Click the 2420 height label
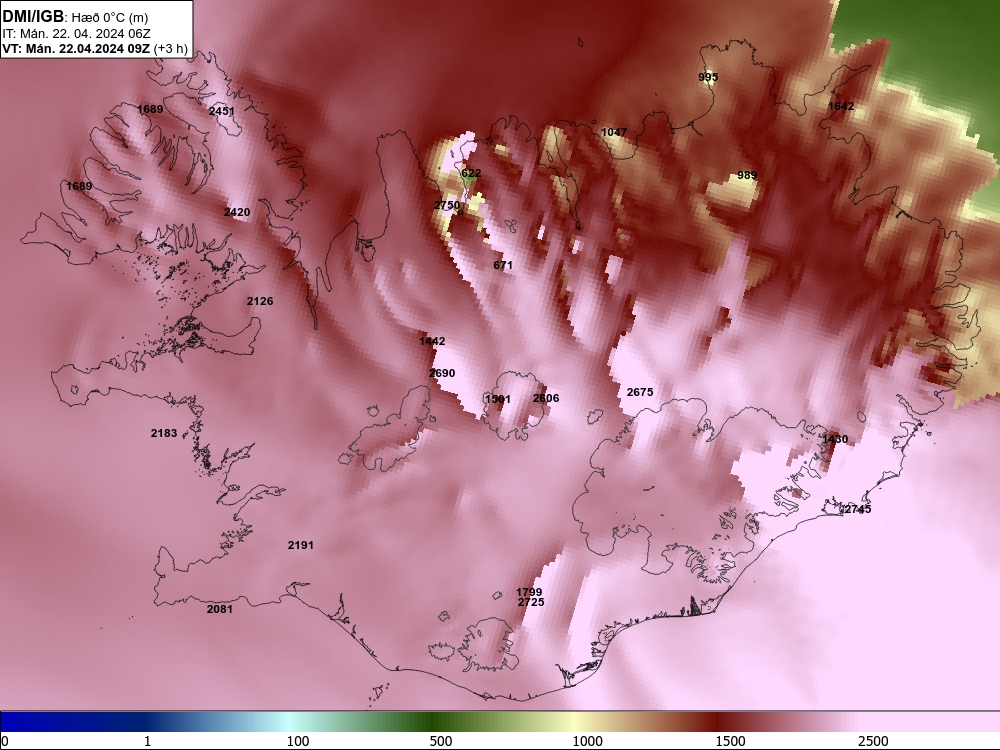Screen dimensions: 1000x750 pyautogui.click(x=237, y=212)
